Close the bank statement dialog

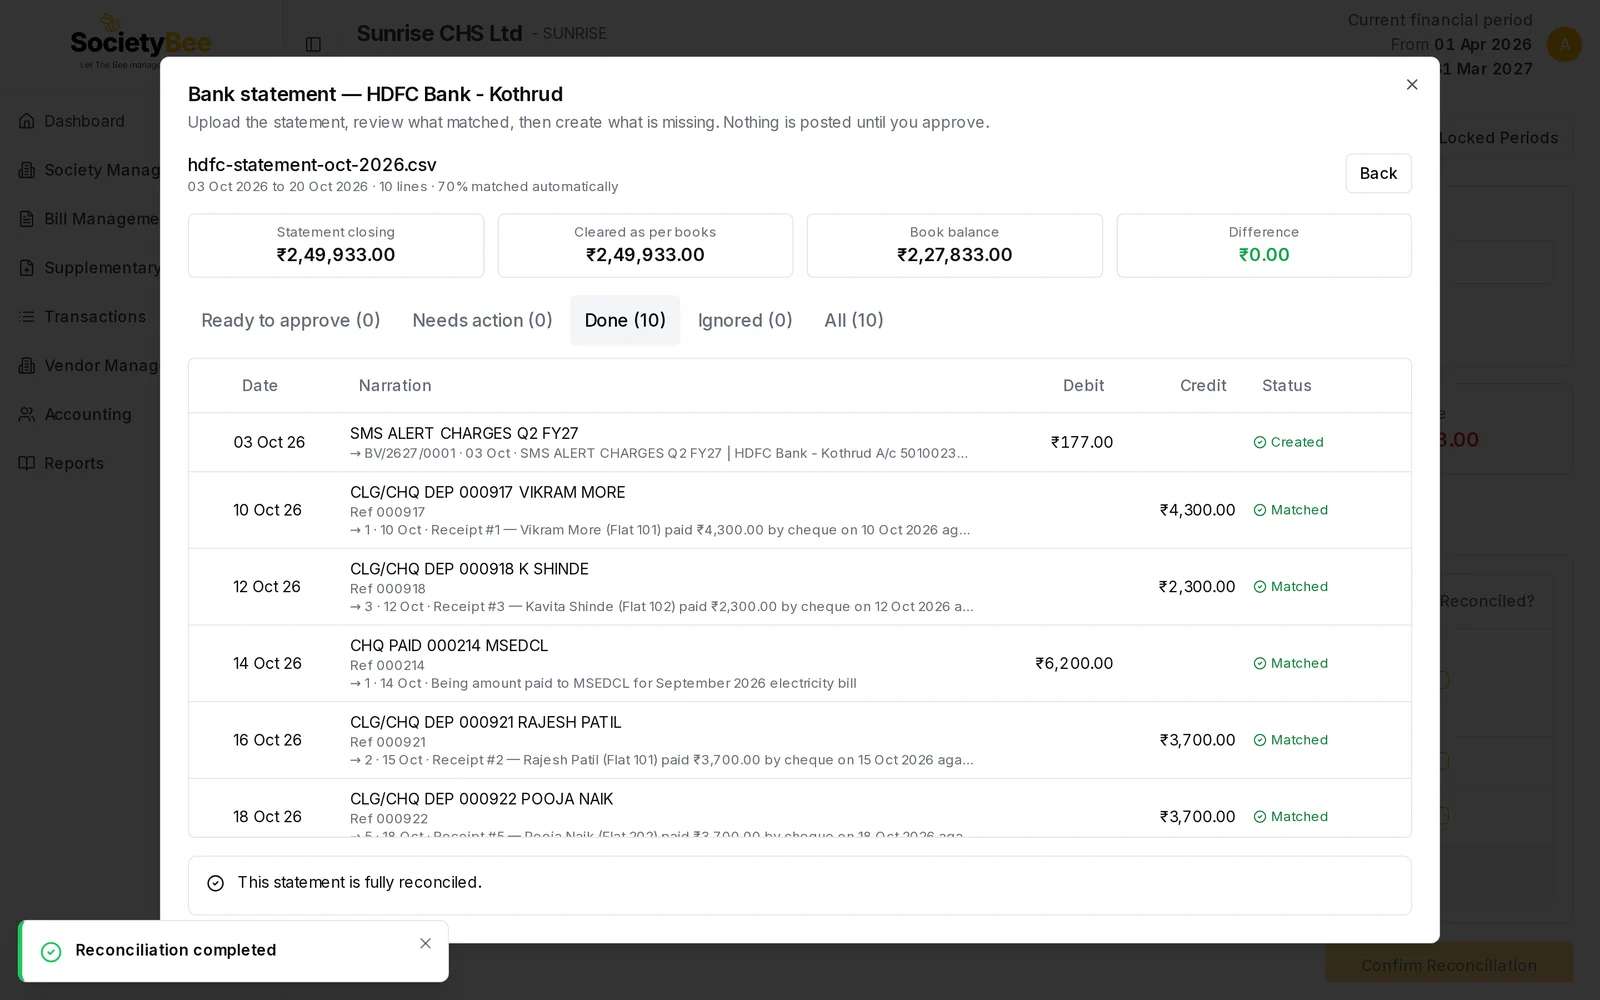click(x=1412, y=85)
